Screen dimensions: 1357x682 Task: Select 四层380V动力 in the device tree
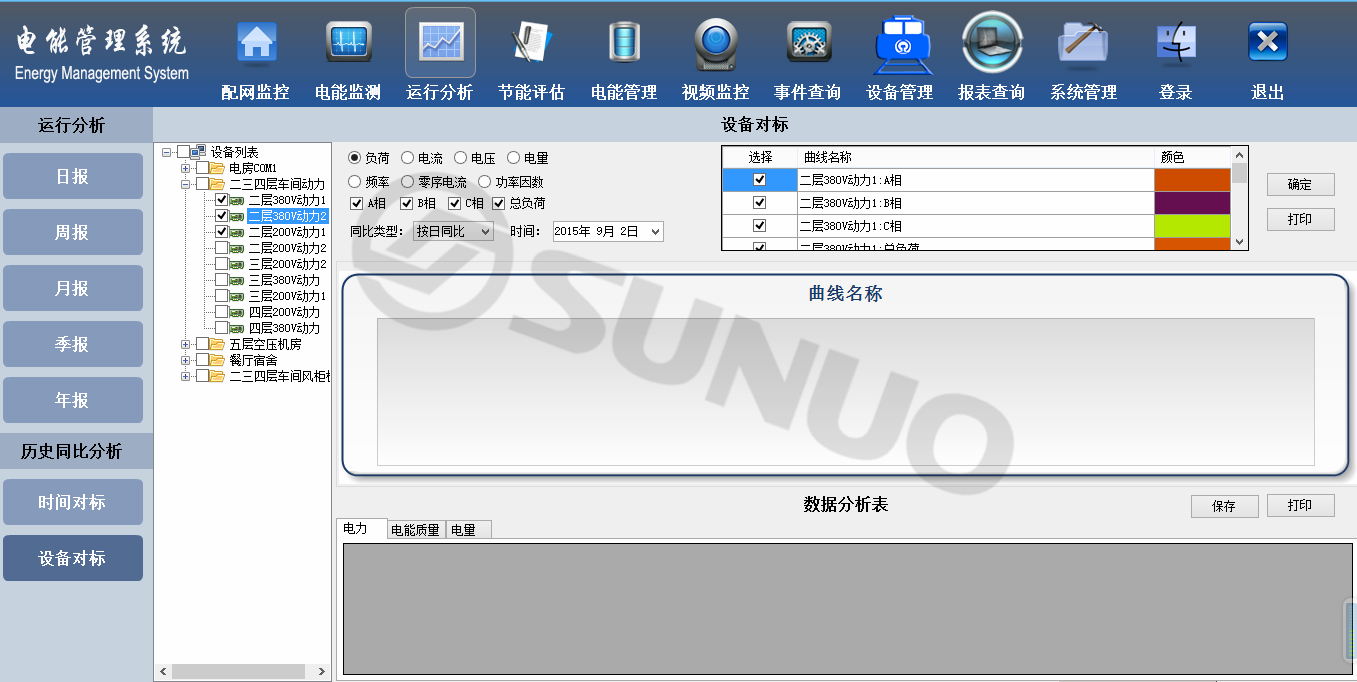[284, 328]
